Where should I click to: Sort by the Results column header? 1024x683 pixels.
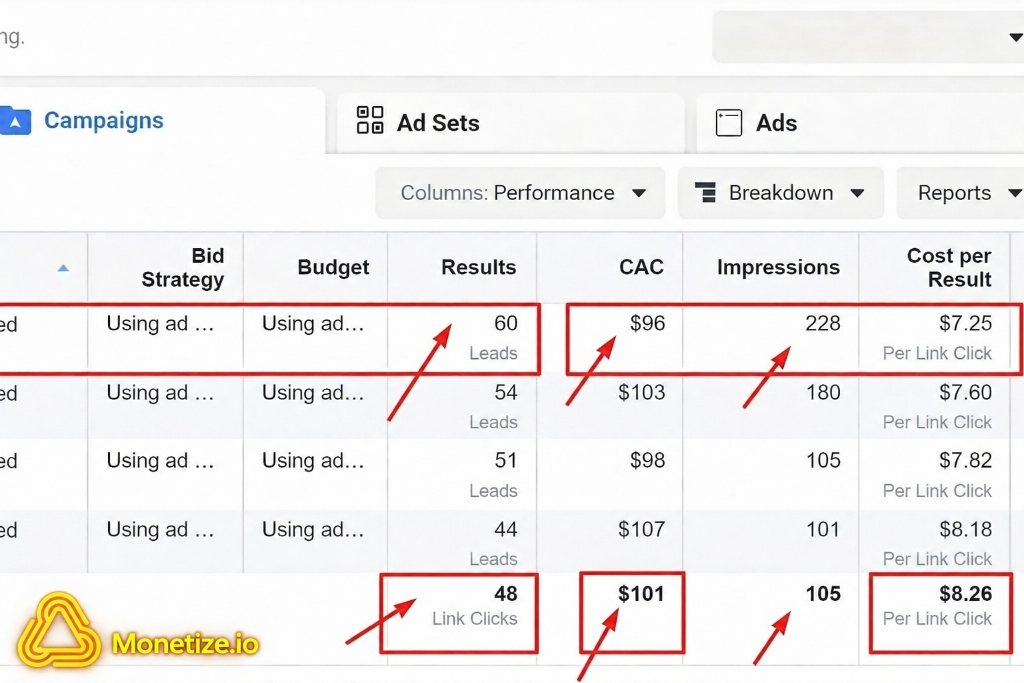click(x=478, y=267)
